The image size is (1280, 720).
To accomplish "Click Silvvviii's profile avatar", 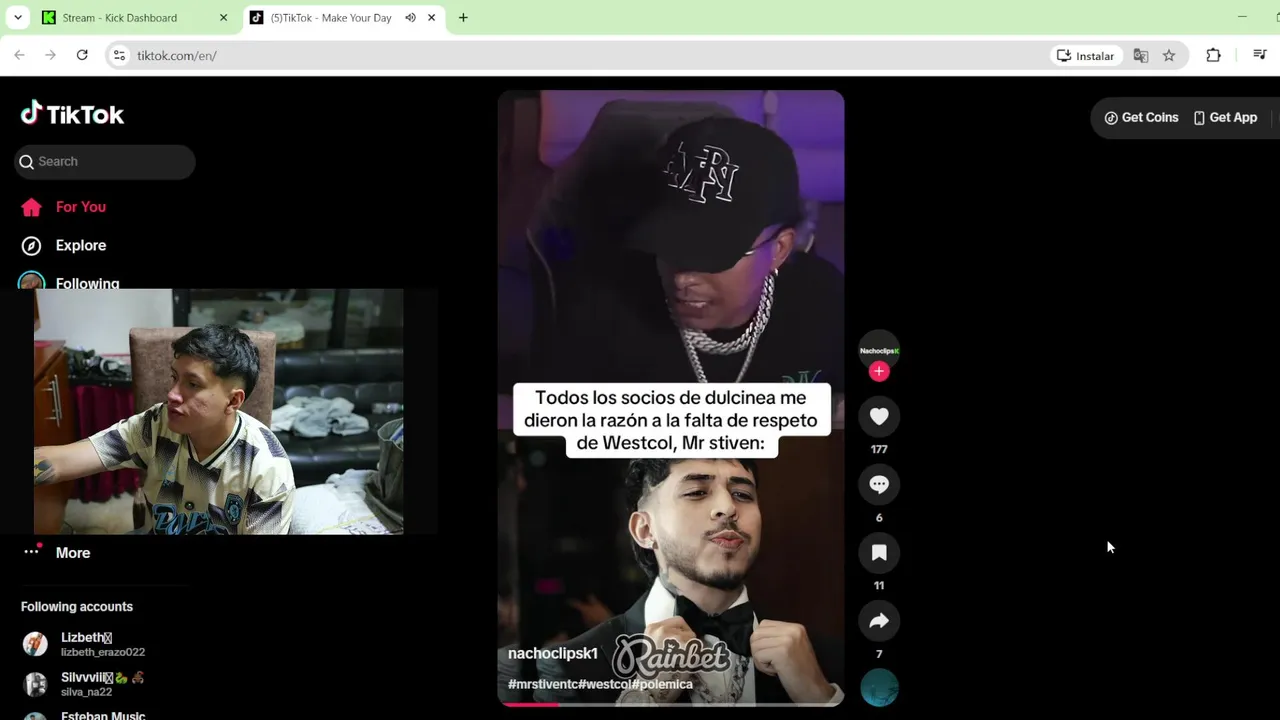I will pyautogui.click(x=35, y=684).
